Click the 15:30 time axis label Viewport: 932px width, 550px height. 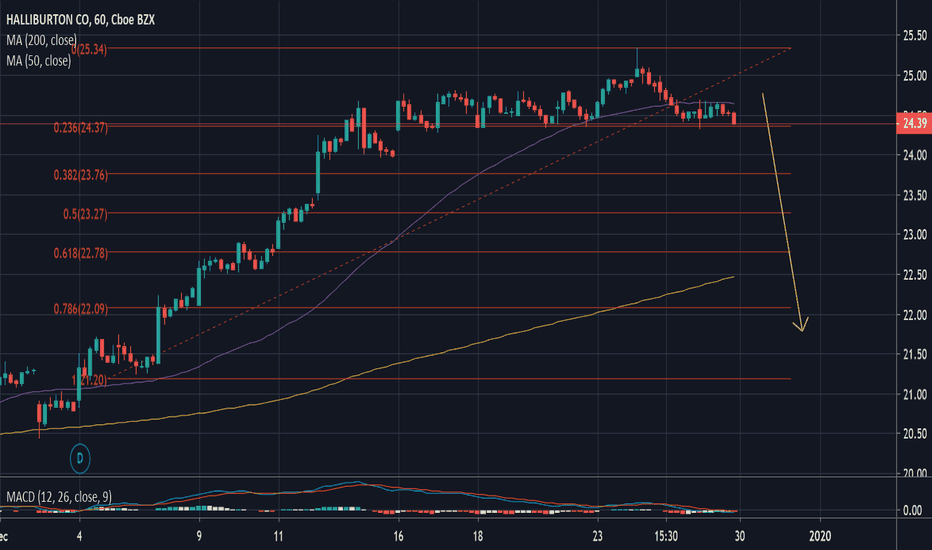666,536
